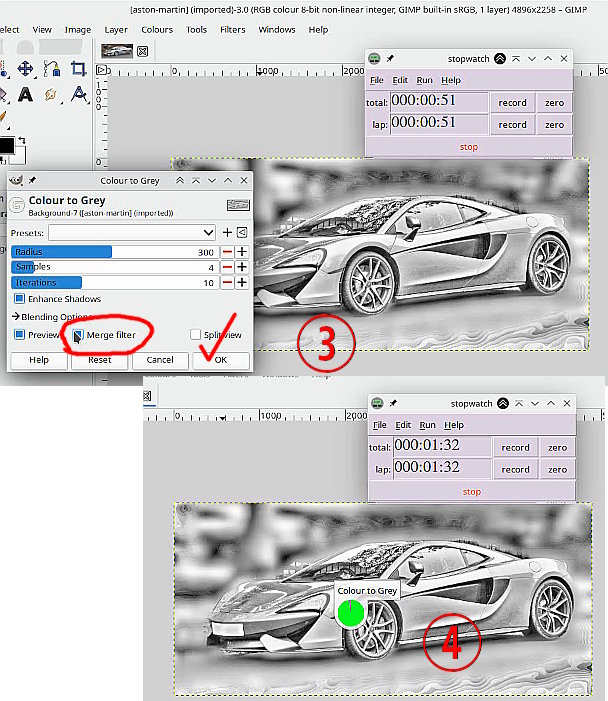Decrease Radius with its minus button
Image resolution: width=608 pixels, height=701 pixels.
[228, 252]
